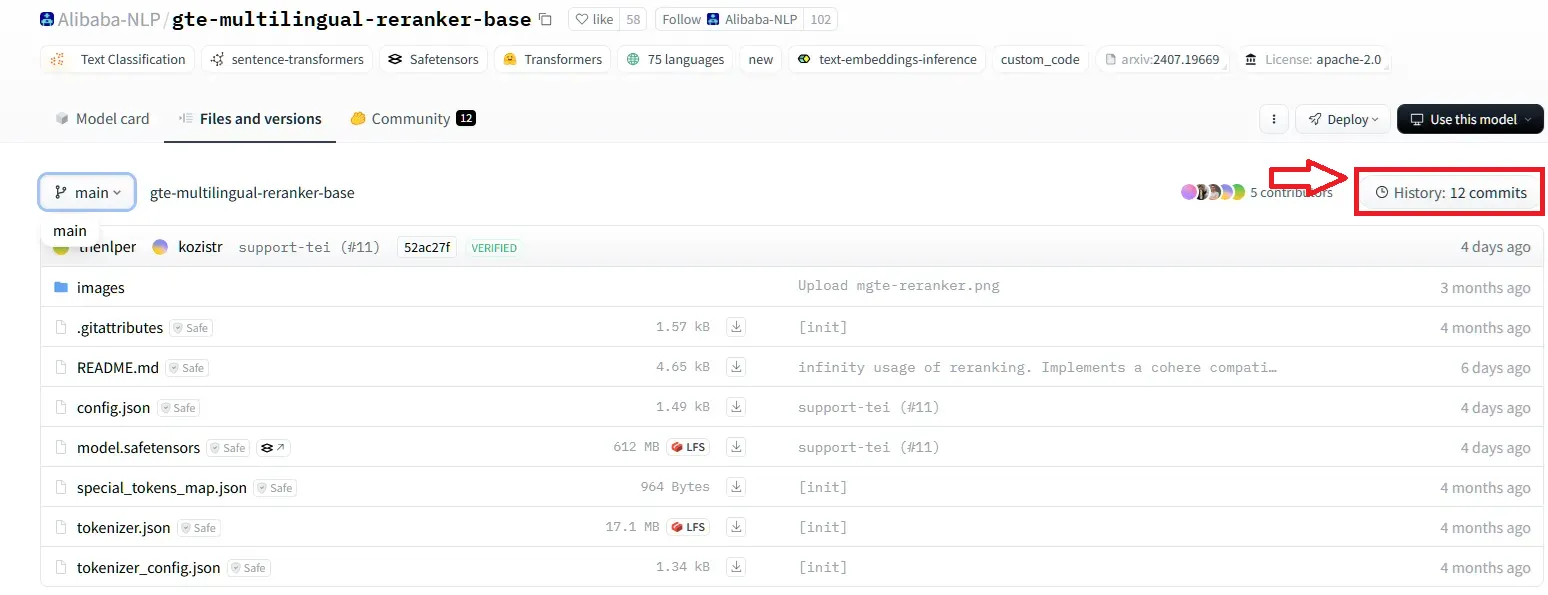
Task: Select the text-embeddings-inference tag
Action: [x=886, y=59]
